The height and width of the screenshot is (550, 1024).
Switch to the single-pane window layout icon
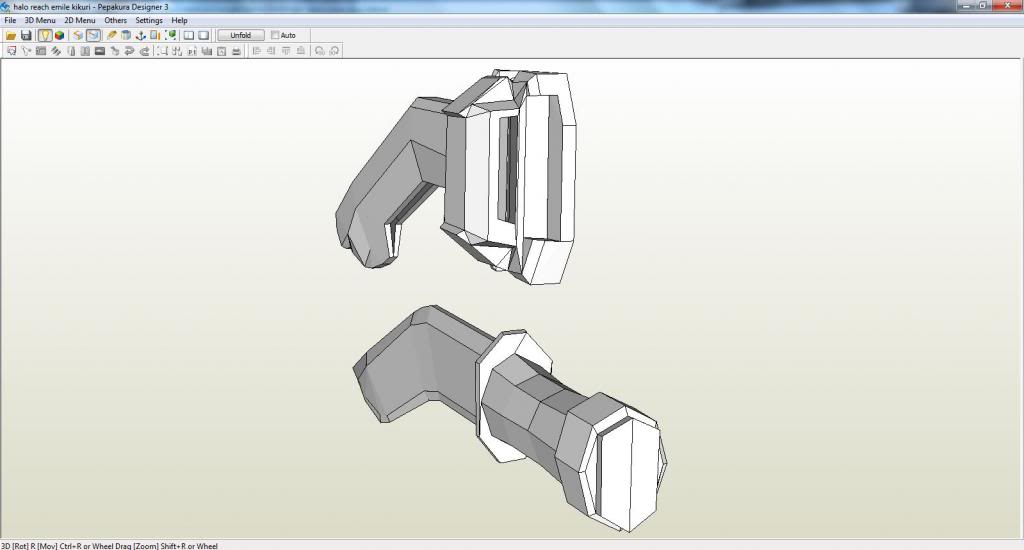204,35
